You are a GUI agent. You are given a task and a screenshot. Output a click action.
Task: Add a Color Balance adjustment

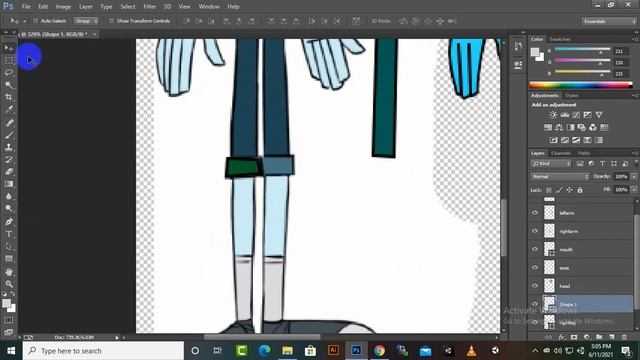point(559,127)
